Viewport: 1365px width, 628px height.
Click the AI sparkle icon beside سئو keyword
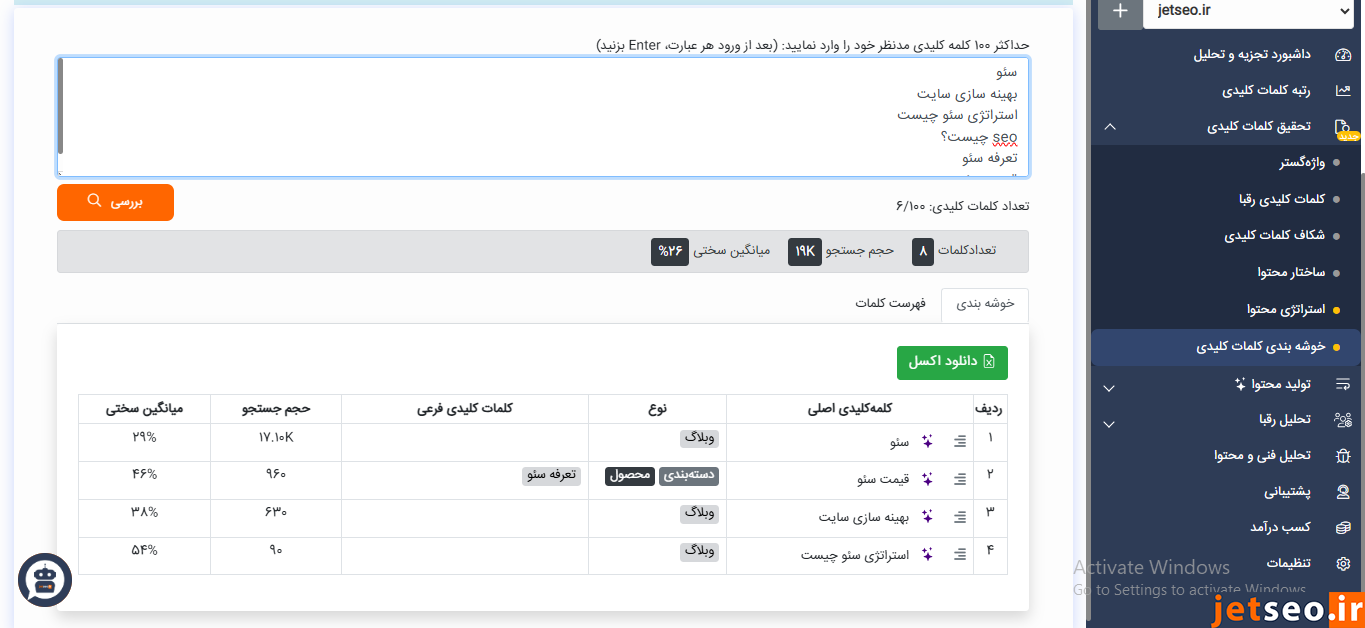click(x=927, y=440)
